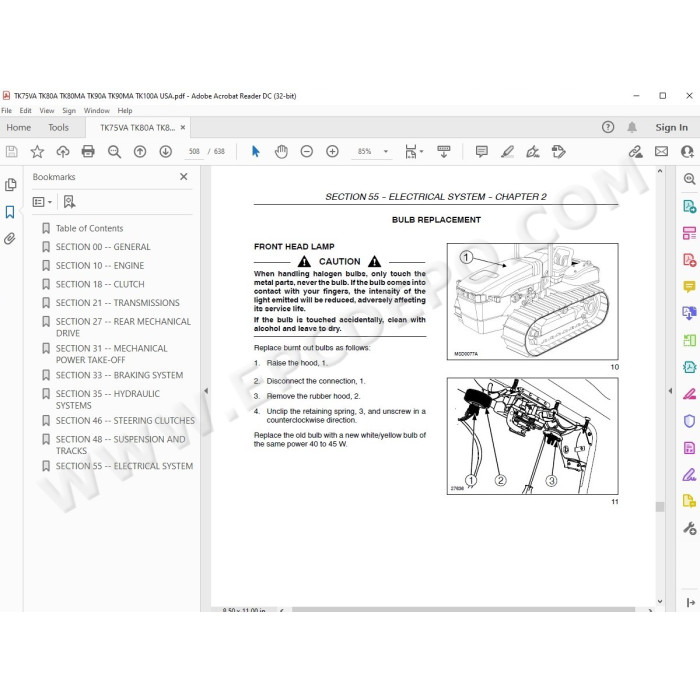
Task: Open the Window menu
Action: pyautogui.click(x=96, y=111)
